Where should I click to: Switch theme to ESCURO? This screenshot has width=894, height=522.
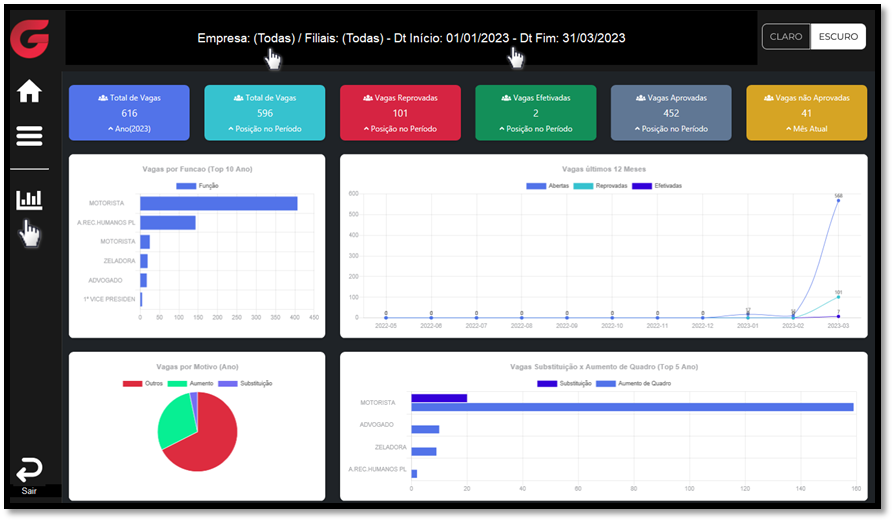[x=838, y=36]
